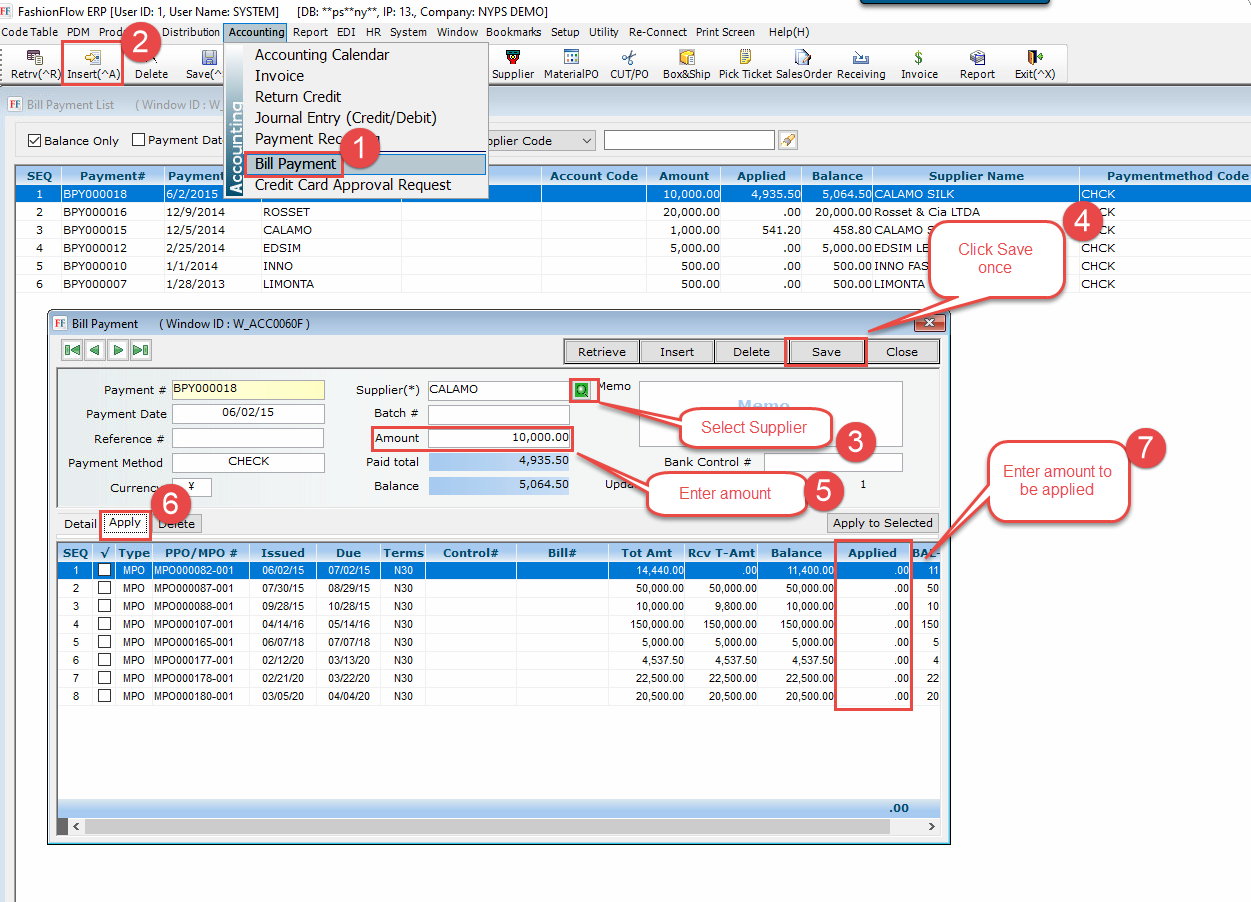Click the Invoice dollar sign icon
Screen dimensions: 1251x902
pos(918,58)
